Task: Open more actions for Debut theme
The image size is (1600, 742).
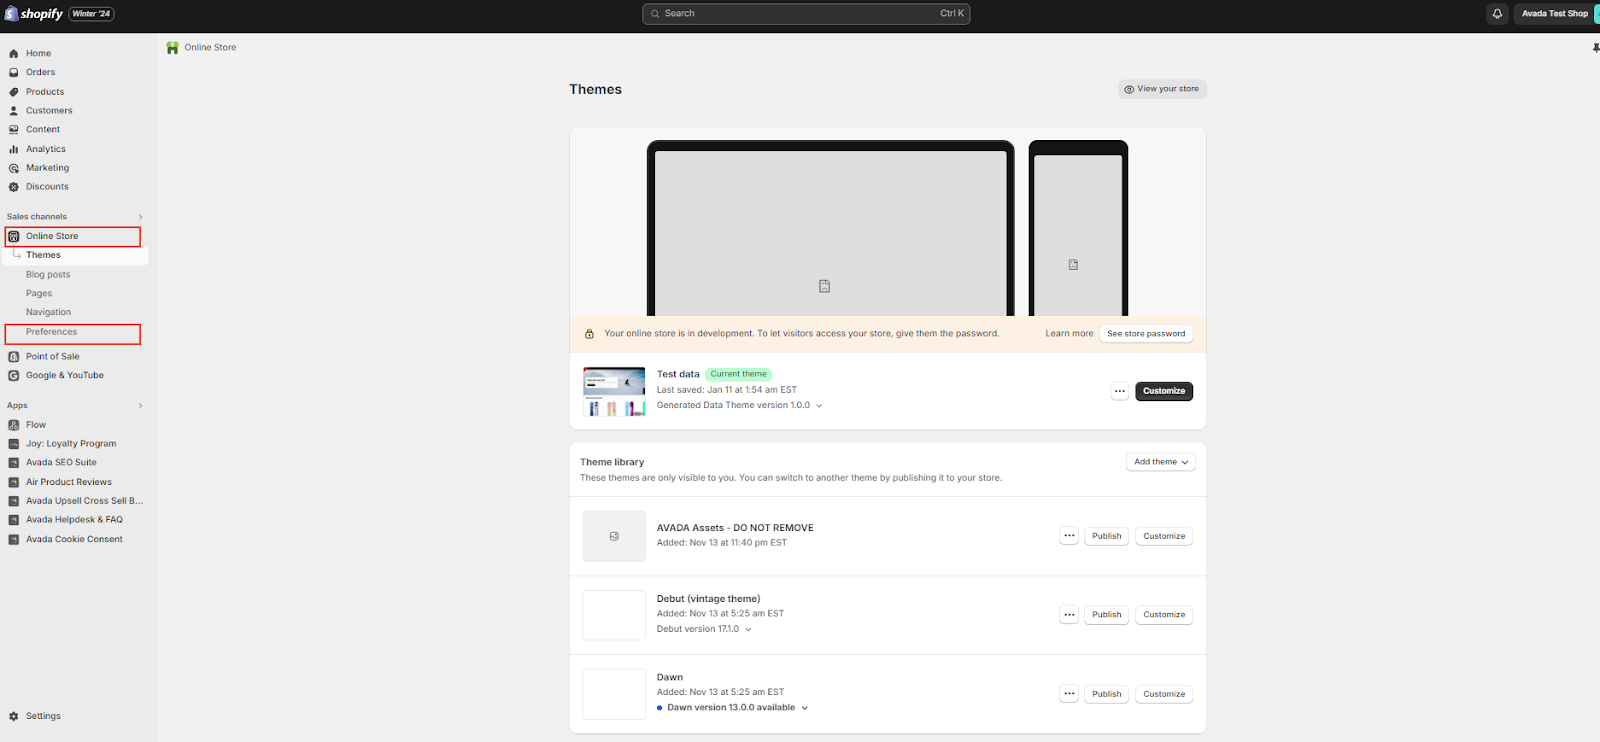Action: pyautogui.click(x=1069, y=615)
